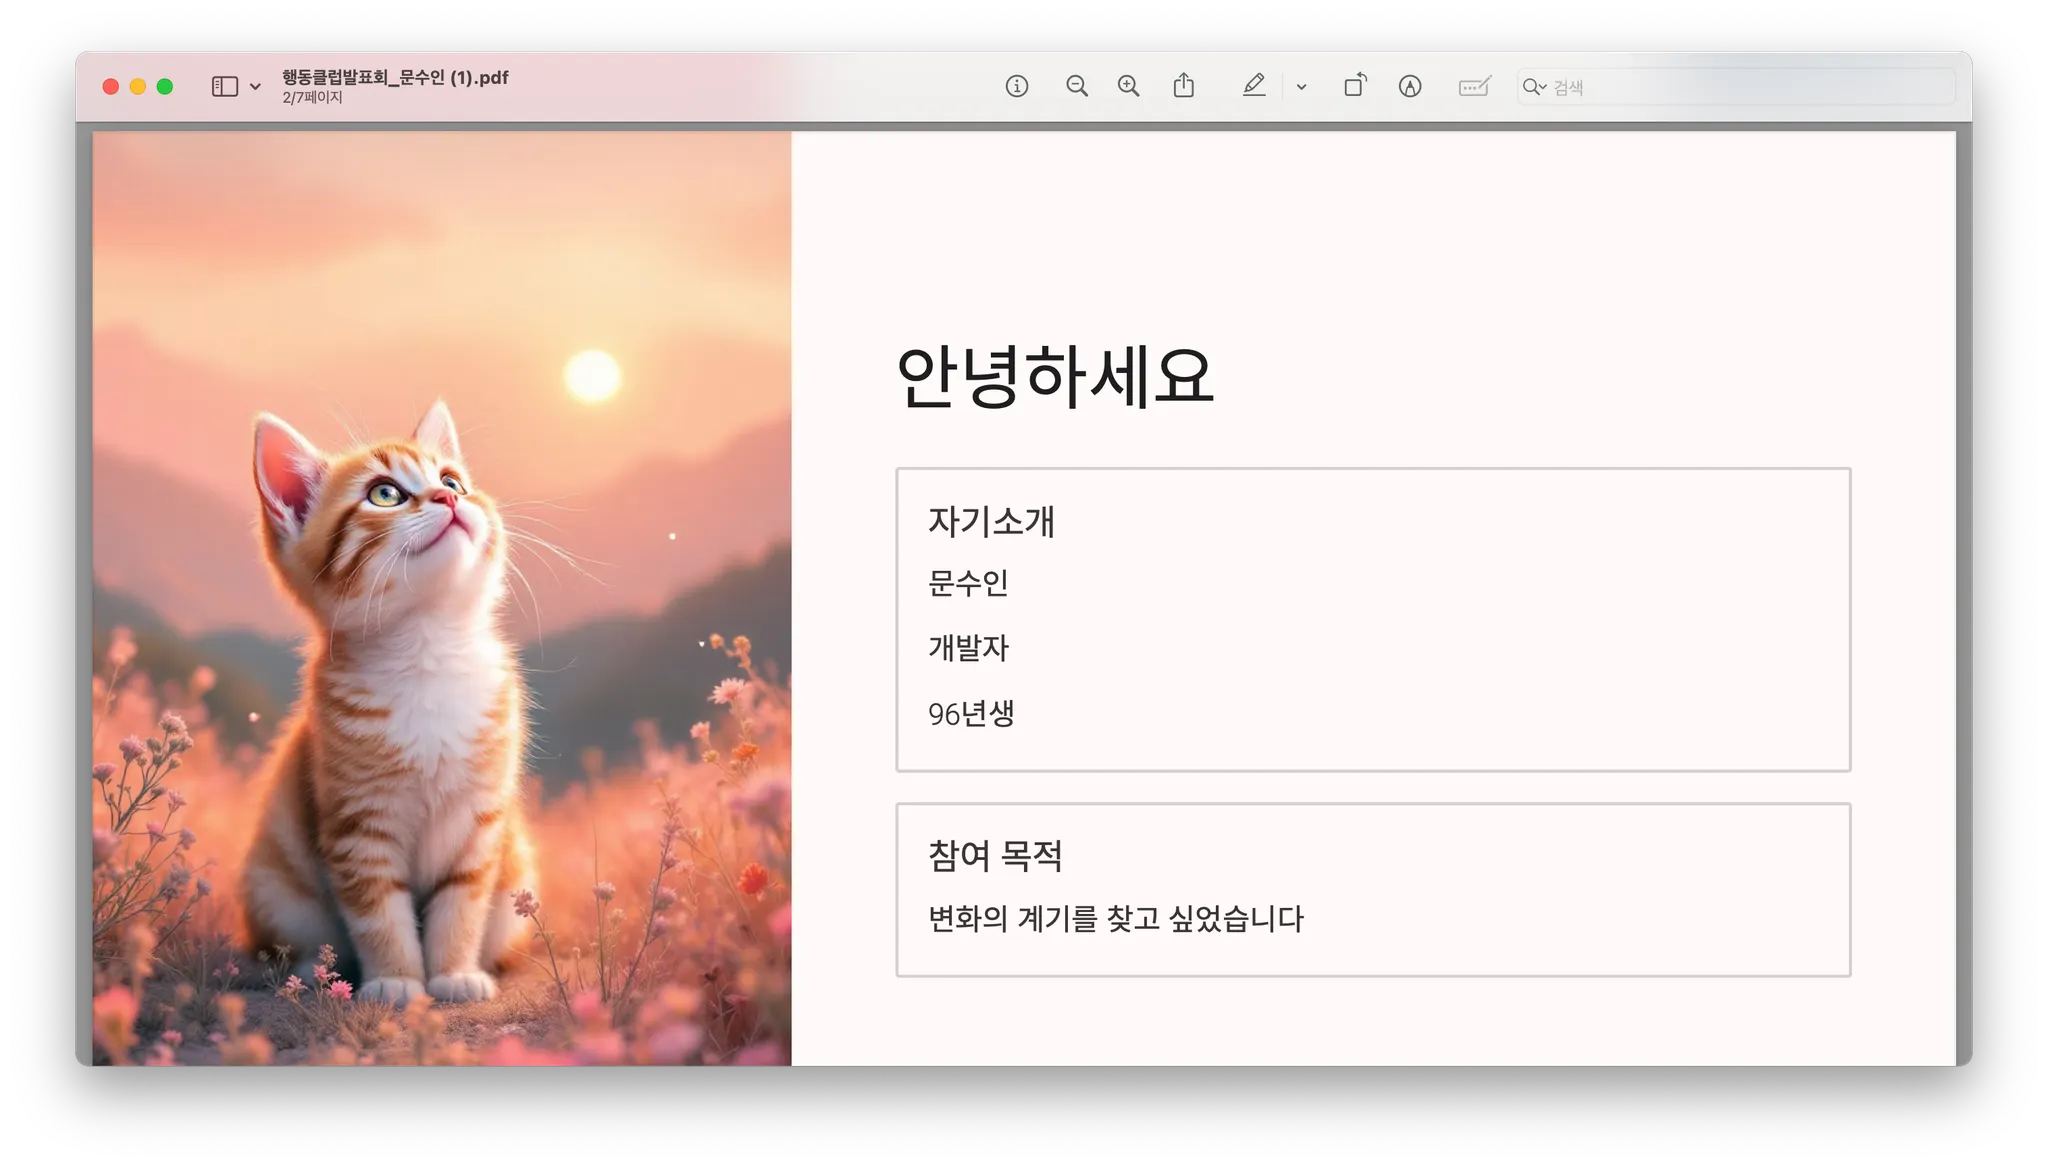The height and width of the screenshot is (1166, 2048).
Task: Click the 자기소개 box heading
Action: coord(991,521)
